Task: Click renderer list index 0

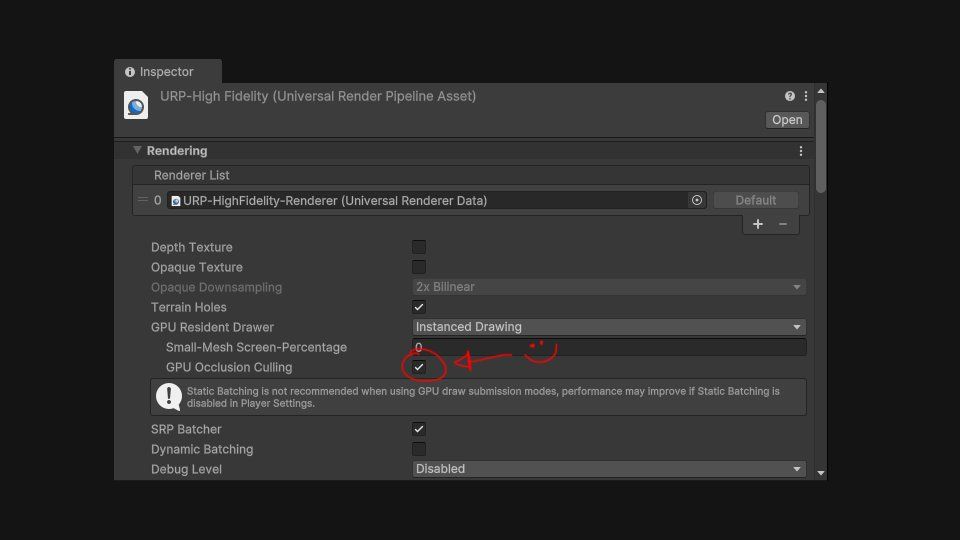Action: (157, 200)
